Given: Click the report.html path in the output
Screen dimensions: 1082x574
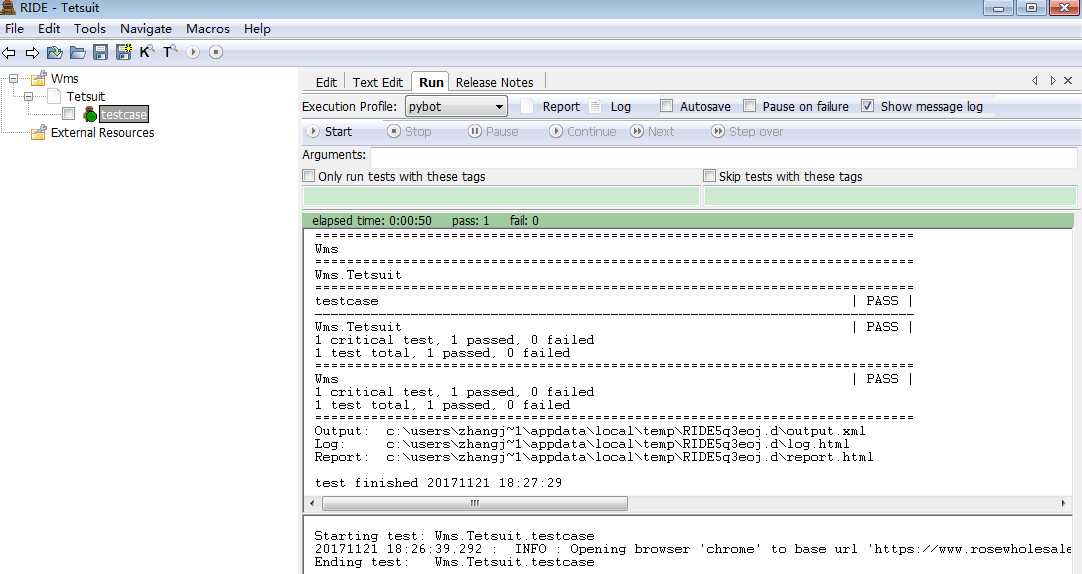Looking at the screenshot, I should pos(629,457).
